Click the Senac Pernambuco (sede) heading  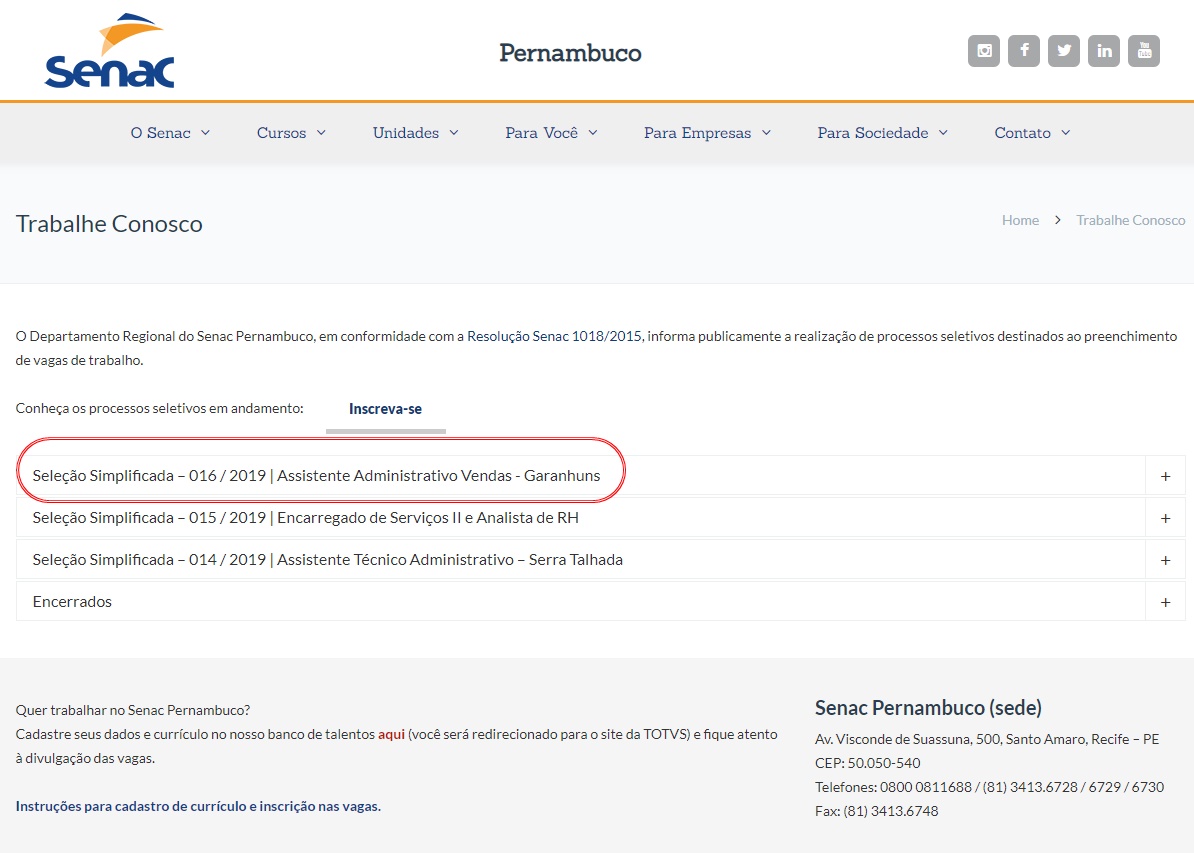pyautogui.click(x=928, y=708)
